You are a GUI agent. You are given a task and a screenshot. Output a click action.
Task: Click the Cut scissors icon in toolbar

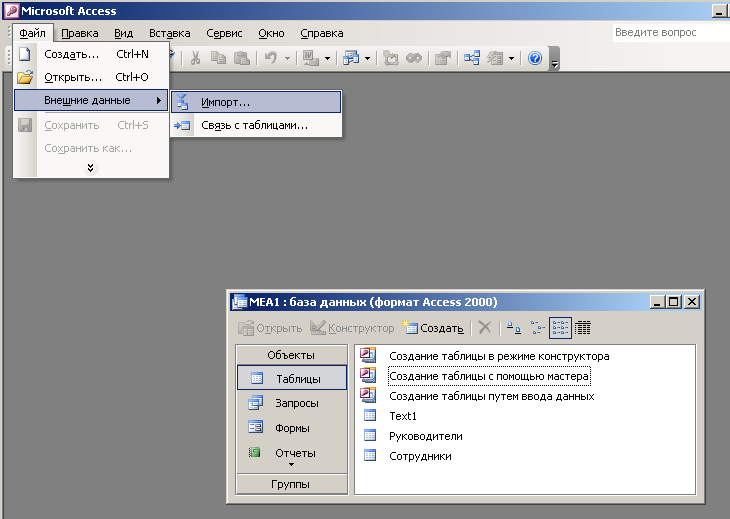(x=196, y=58)
